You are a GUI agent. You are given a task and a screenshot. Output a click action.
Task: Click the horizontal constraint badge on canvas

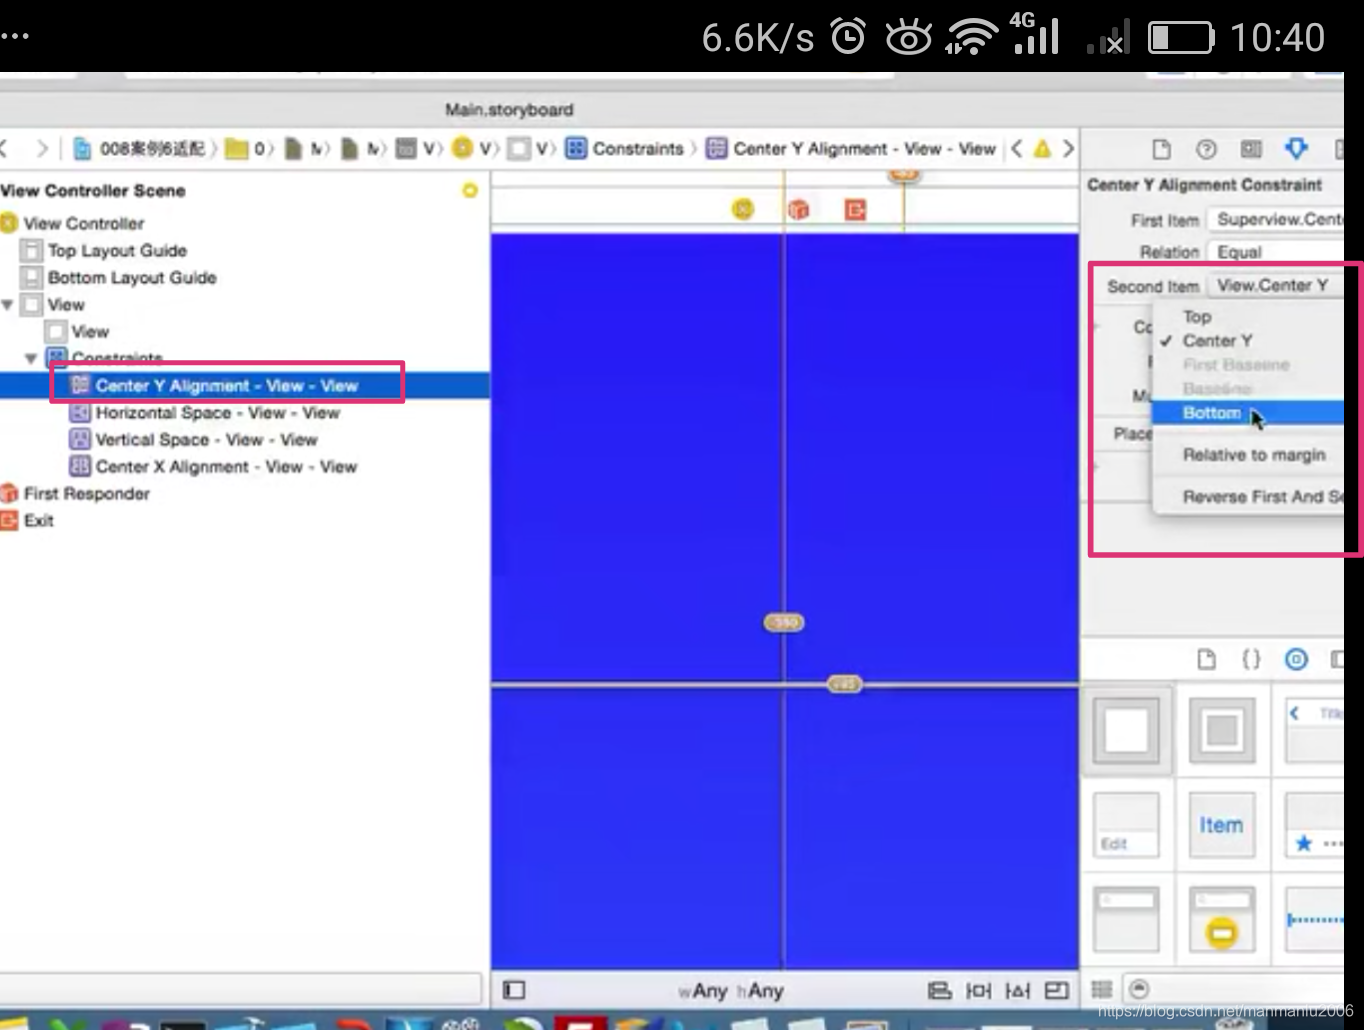click(845, 684)
